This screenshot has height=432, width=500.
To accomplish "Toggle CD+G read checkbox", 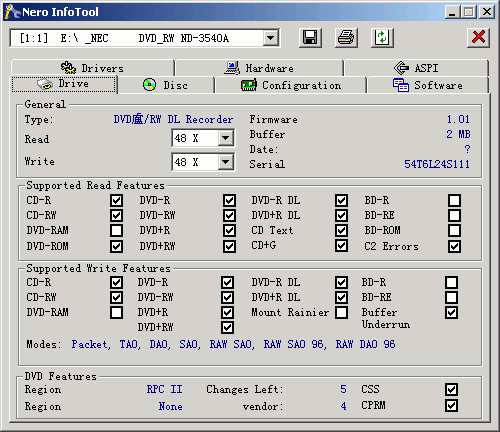I will point(341,246).
